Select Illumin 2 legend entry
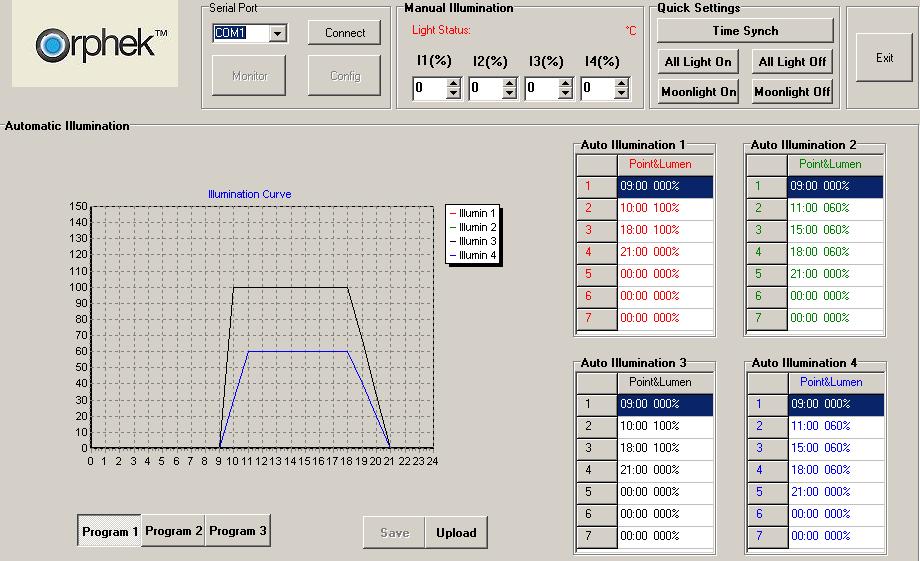Screen dimensions: 920x561 click(x=473, y=227)
